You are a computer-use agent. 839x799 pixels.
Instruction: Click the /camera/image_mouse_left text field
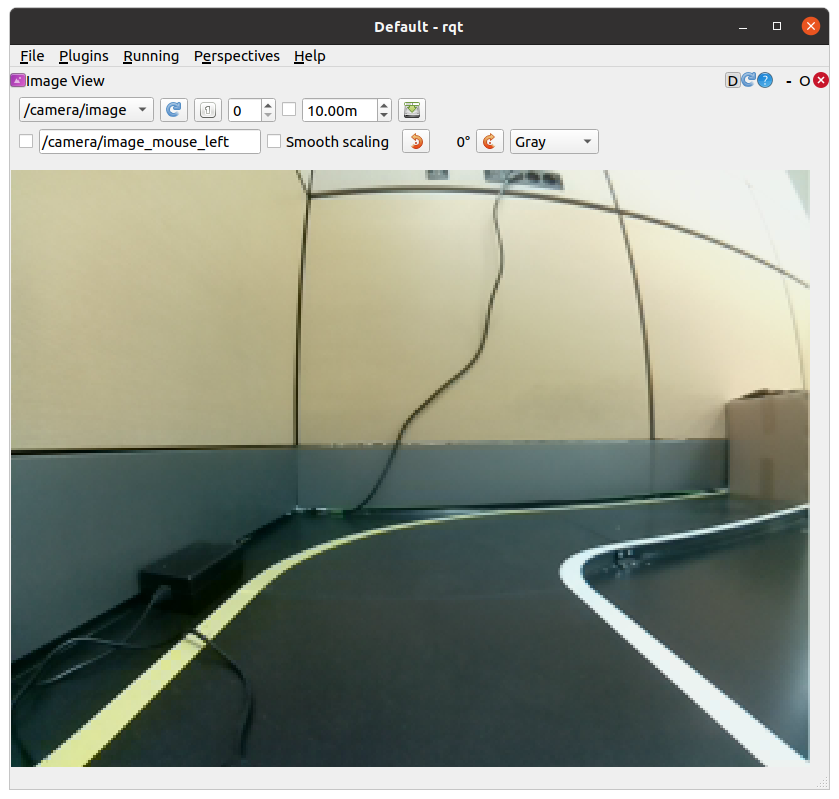[149, 142]
